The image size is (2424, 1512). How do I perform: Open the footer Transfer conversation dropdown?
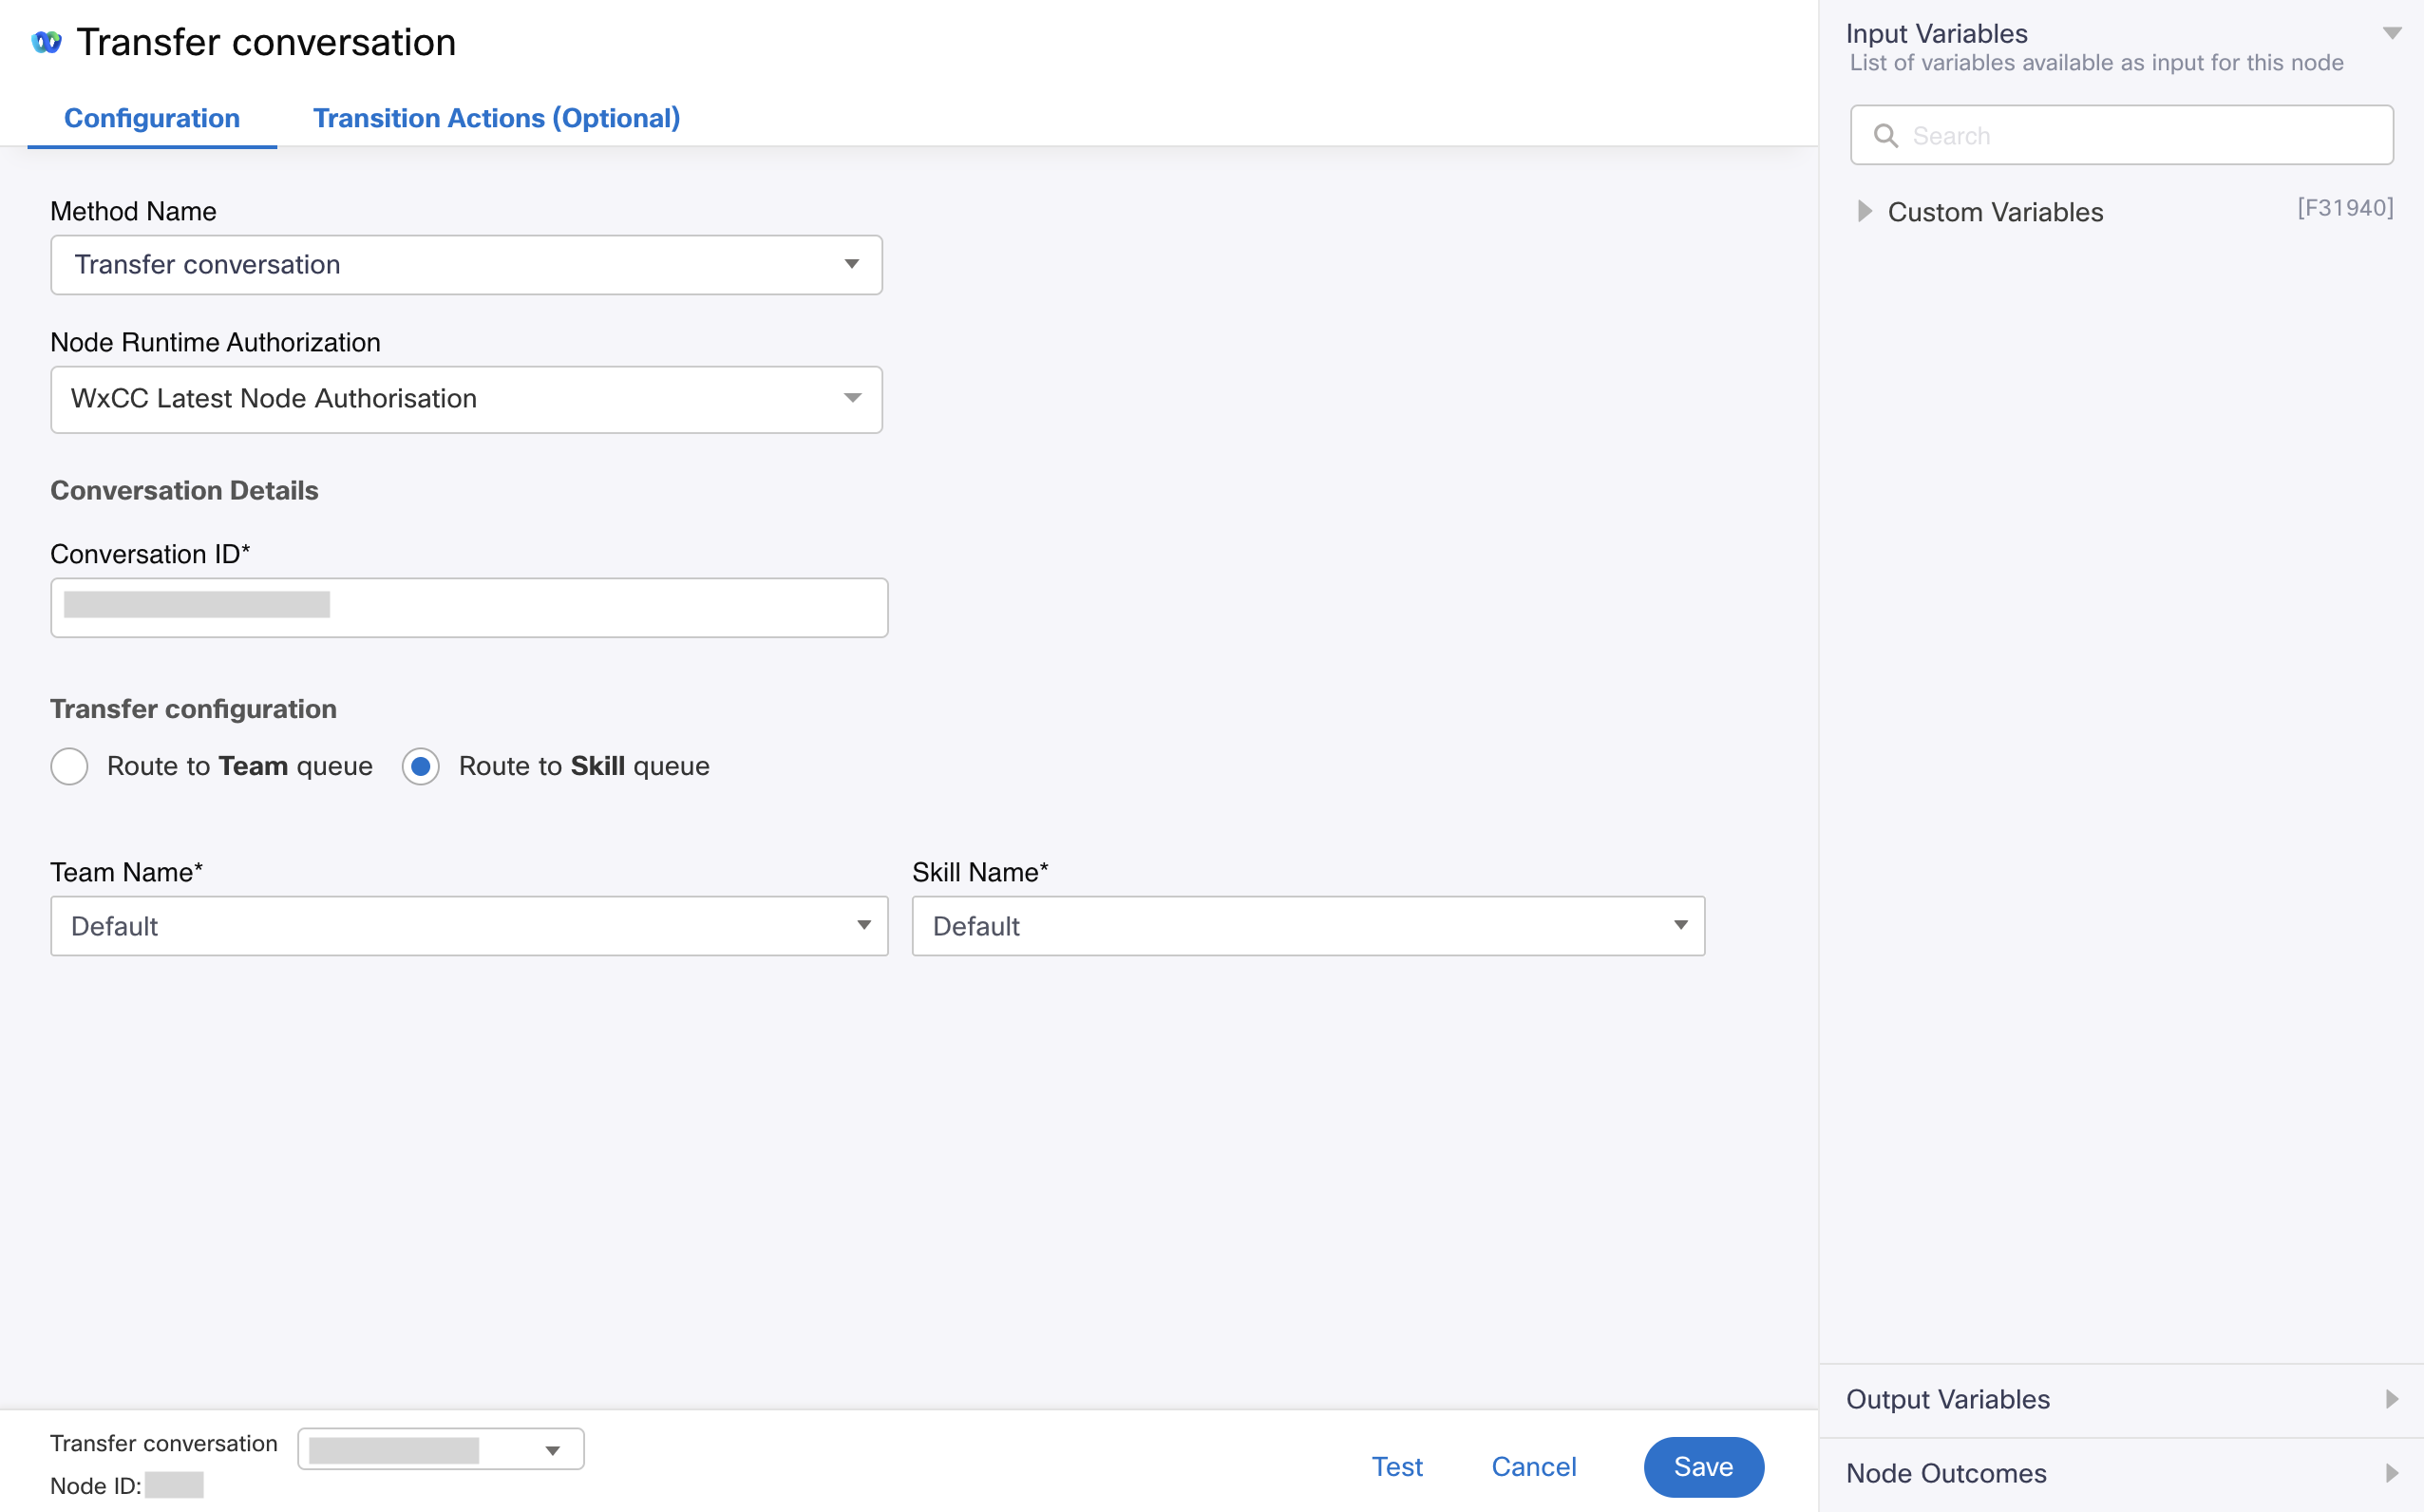(441, 1449)
